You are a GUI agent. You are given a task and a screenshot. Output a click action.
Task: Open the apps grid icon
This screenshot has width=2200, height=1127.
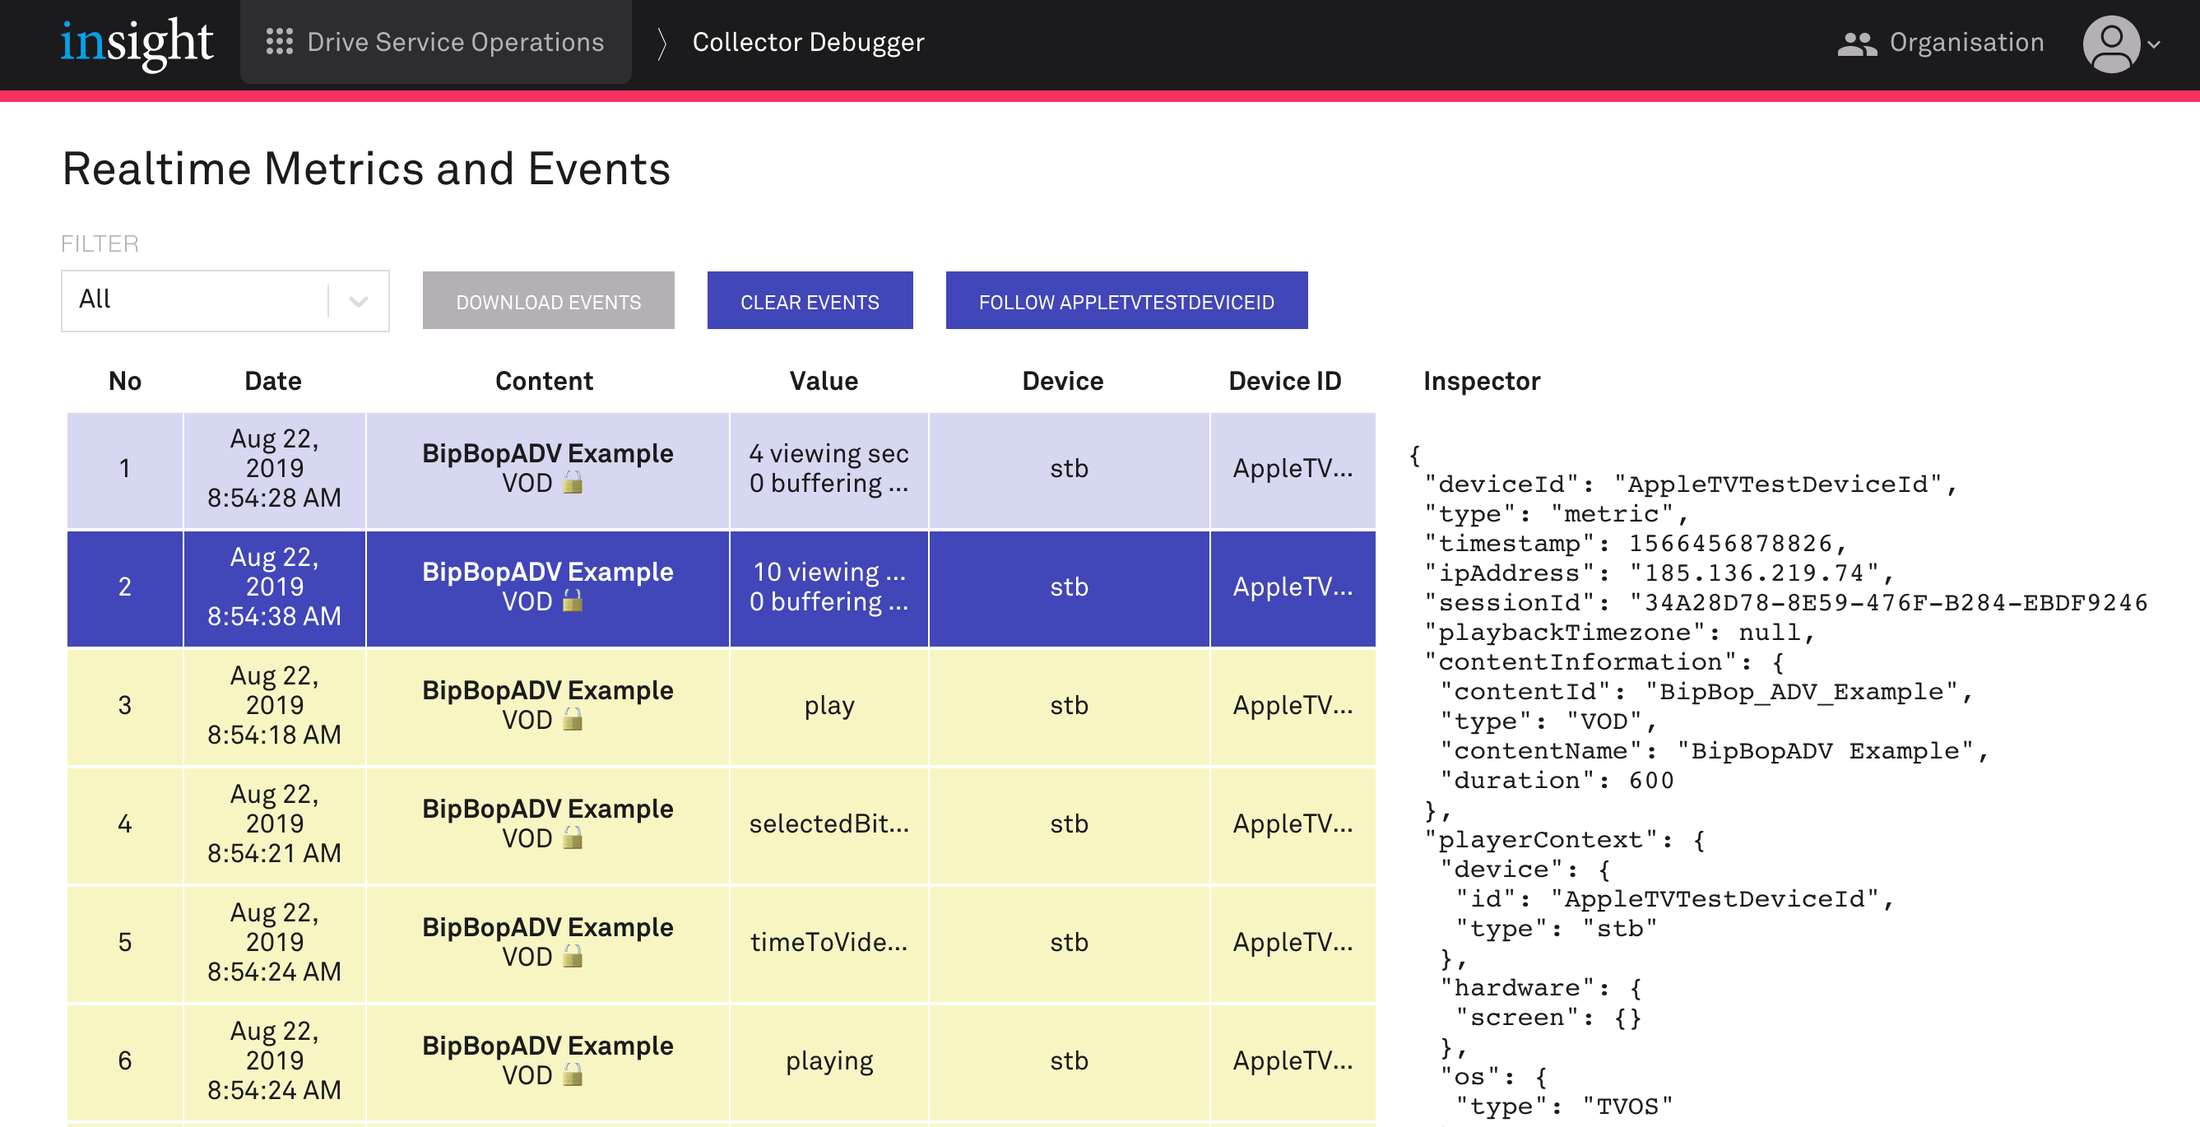point(279,42)
